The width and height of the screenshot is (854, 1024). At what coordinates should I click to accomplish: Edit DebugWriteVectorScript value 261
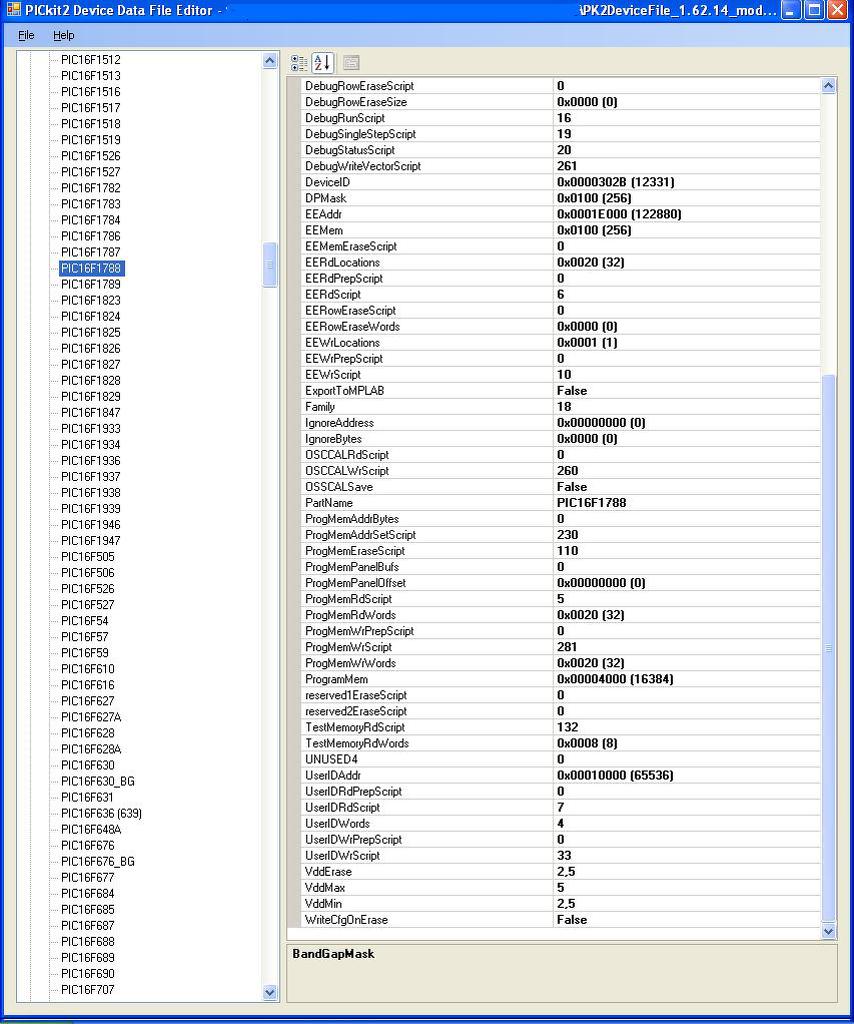click(x=687, y=167)
